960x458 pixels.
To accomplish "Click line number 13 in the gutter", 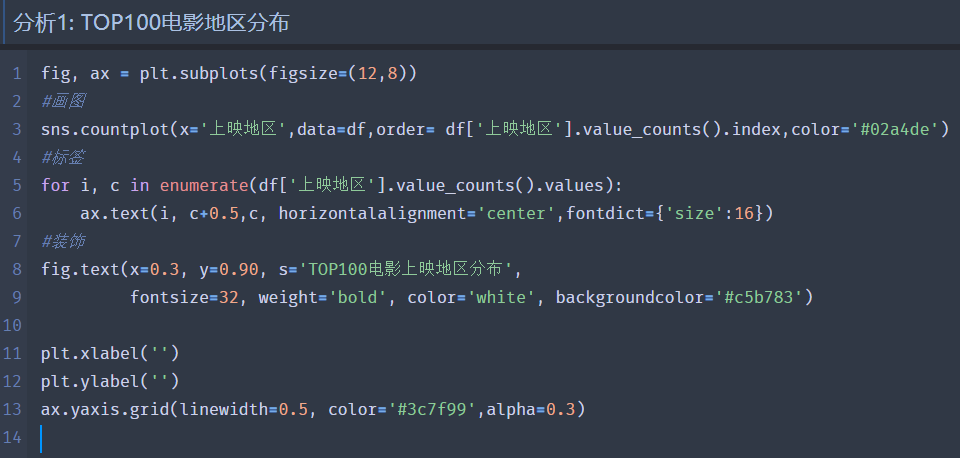I will (12, 409).
